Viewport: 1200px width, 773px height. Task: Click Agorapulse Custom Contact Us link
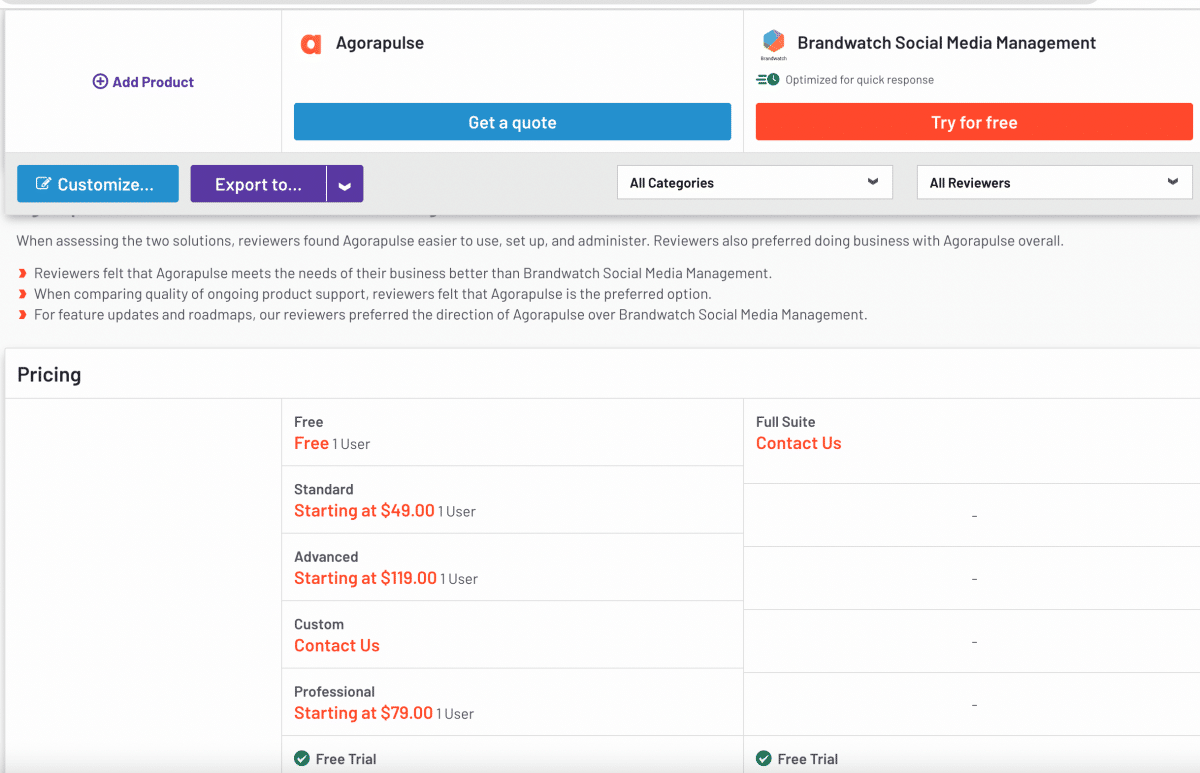tap(337, 646)
